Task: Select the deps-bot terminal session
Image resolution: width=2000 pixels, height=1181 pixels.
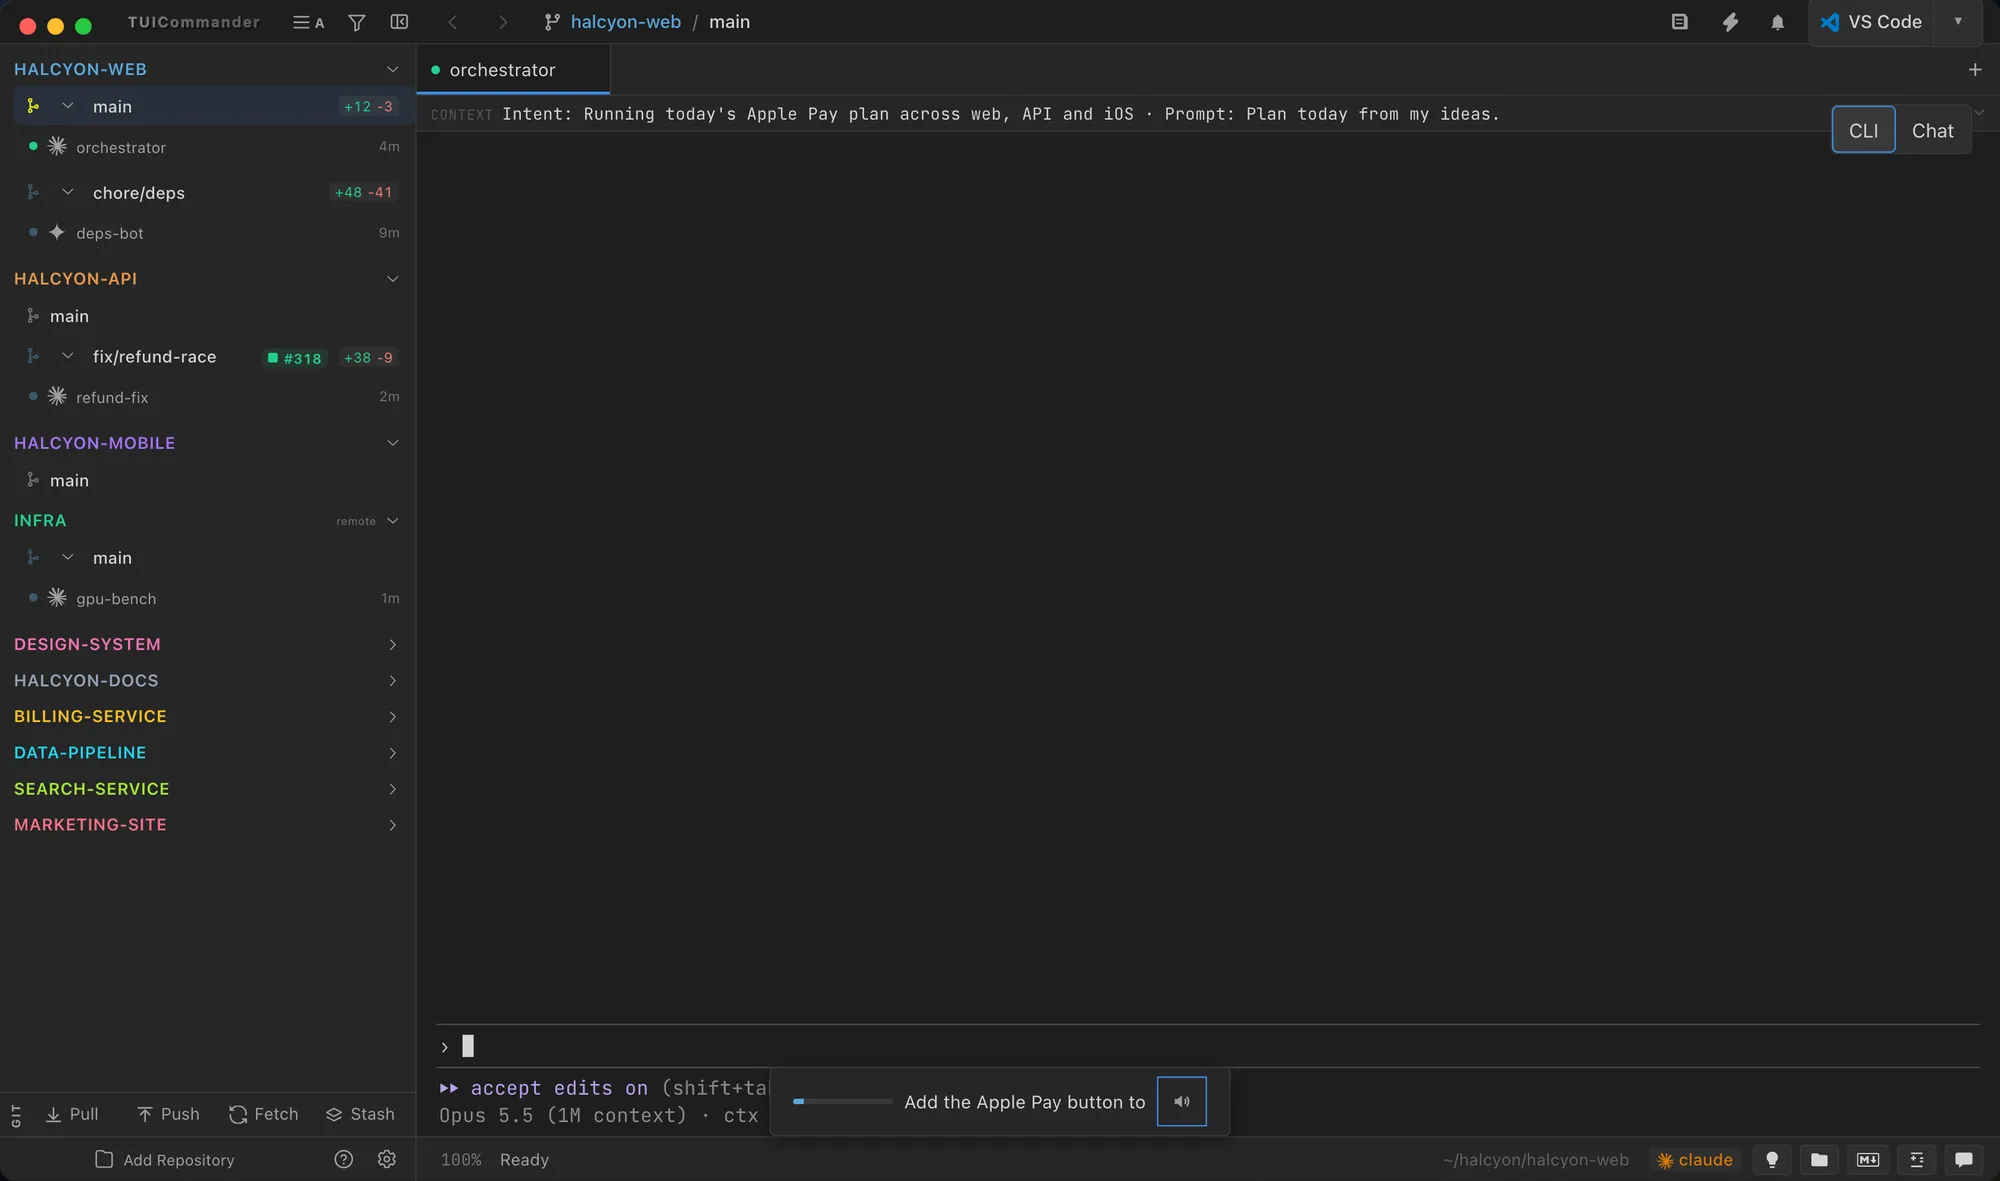Action: point(207,233)
